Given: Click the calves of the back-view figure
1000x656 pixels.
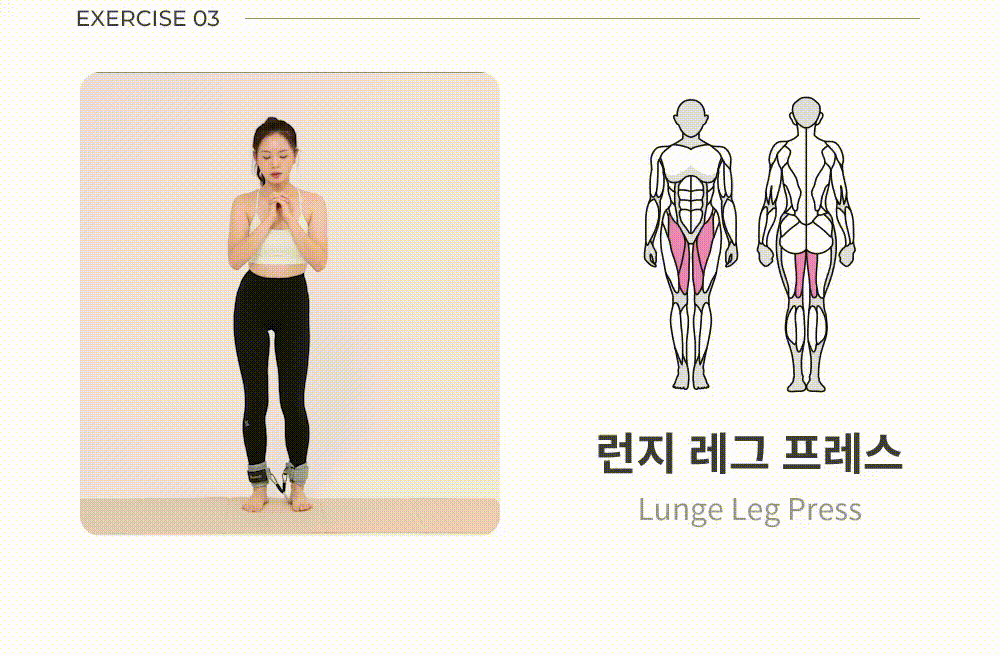Looking at the screenshot, I should coord(806,328).
